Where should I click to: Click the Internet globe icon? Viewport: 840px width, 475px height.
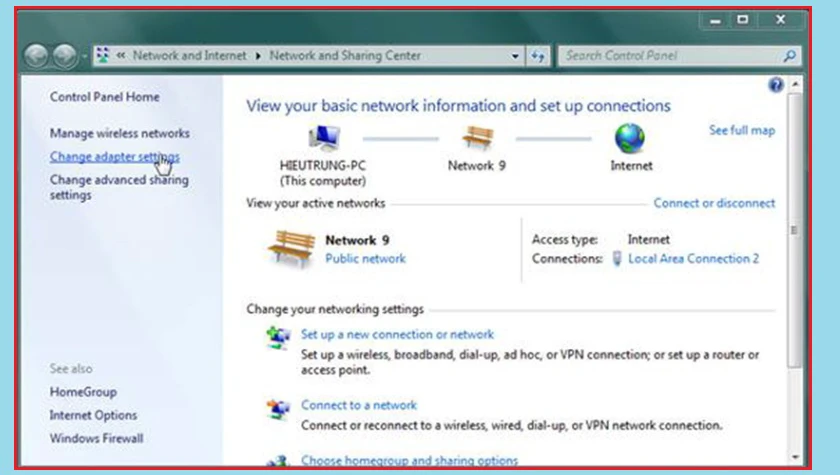click(630, 138)
